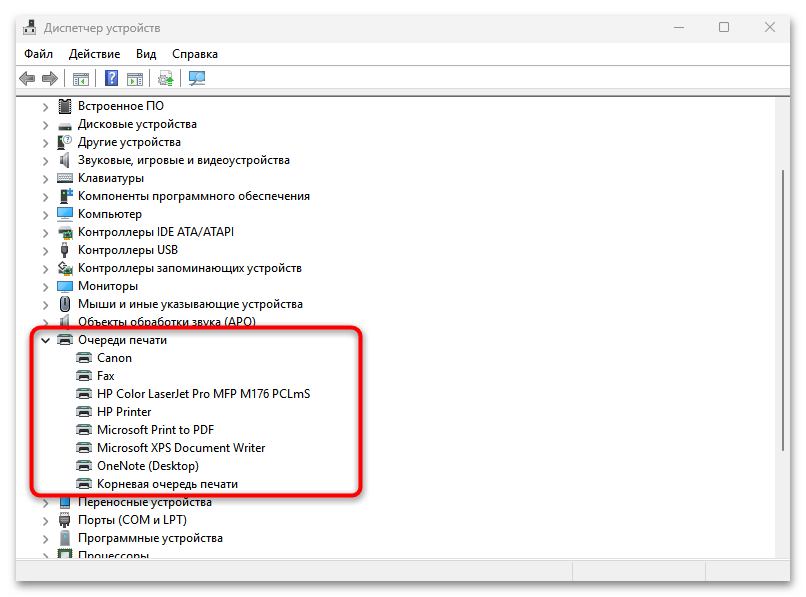Click the Microsoft Print to PDF icon
The image size is (806, 597).
tap(84, 429)
